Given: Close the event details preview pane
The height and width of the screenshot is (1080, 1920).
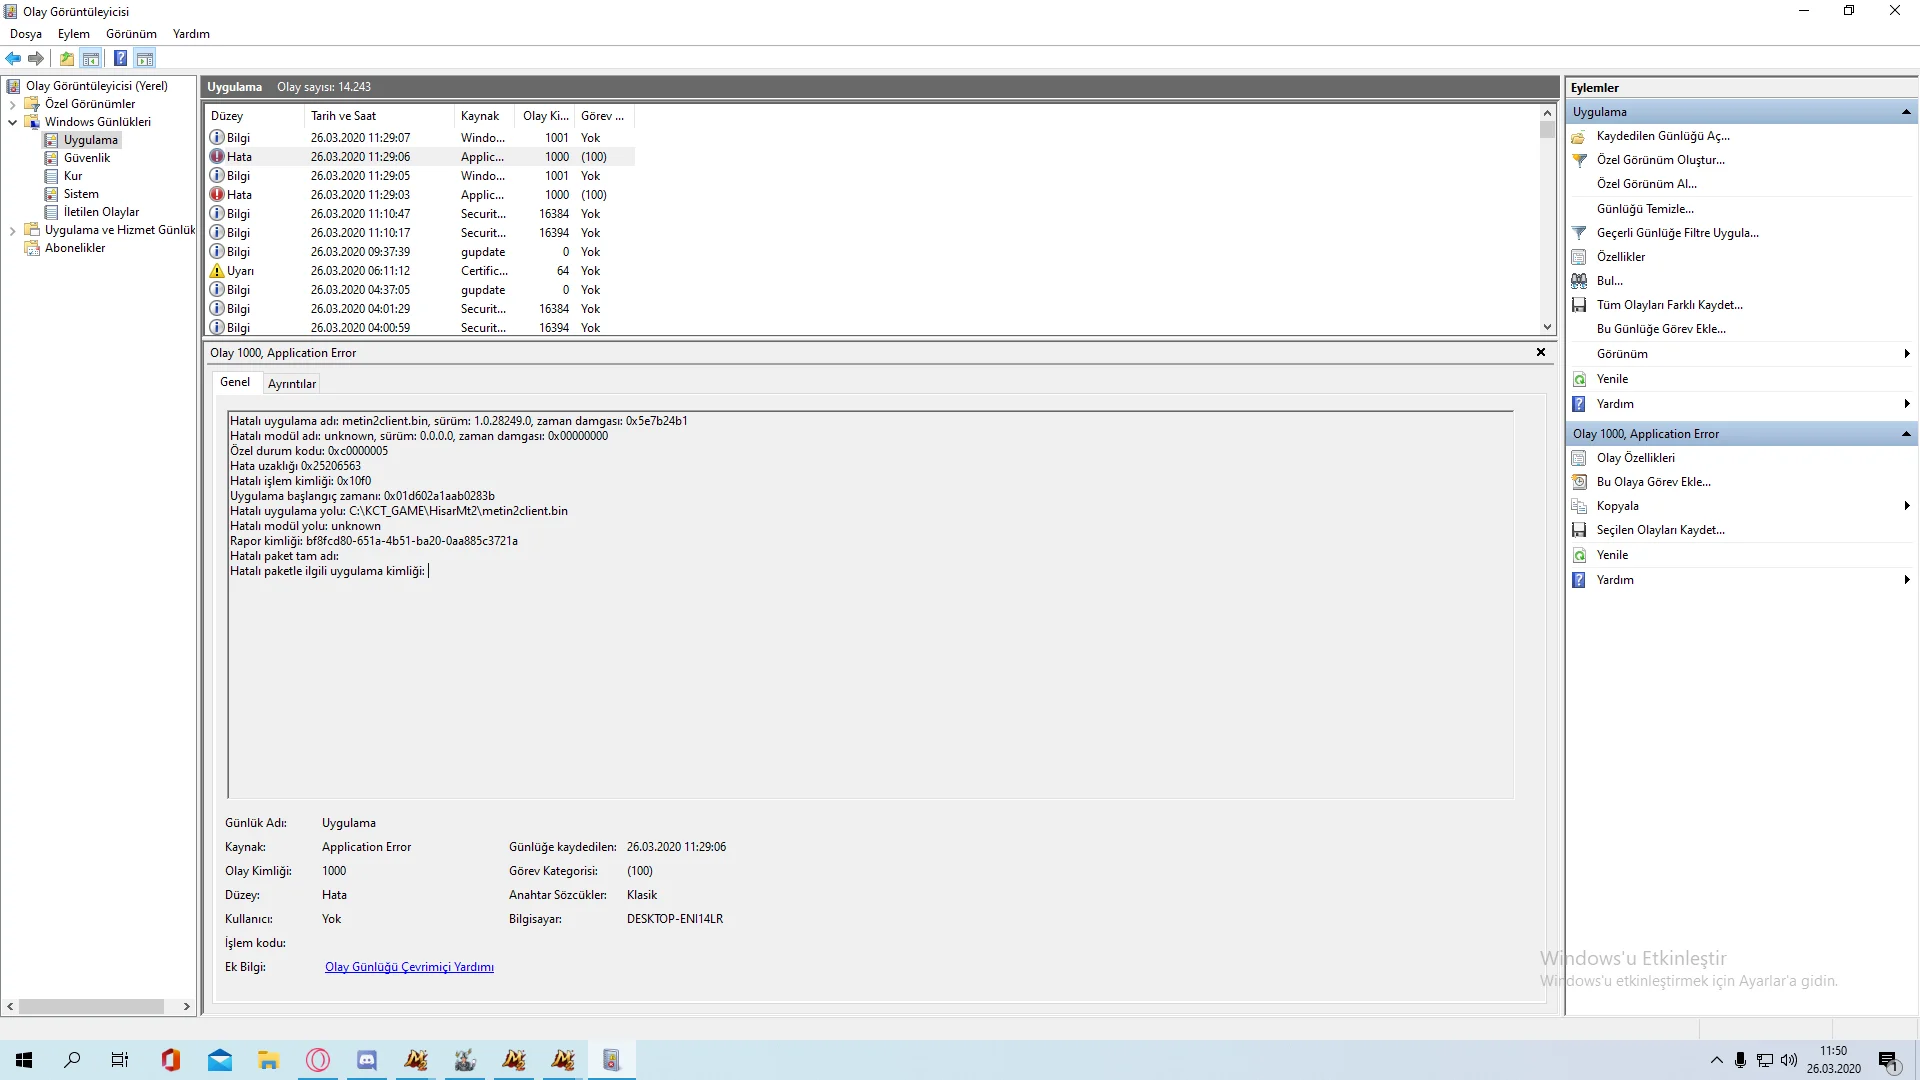Looking at the screenshot, I should pyautogui.click(x=1541, y=352).
